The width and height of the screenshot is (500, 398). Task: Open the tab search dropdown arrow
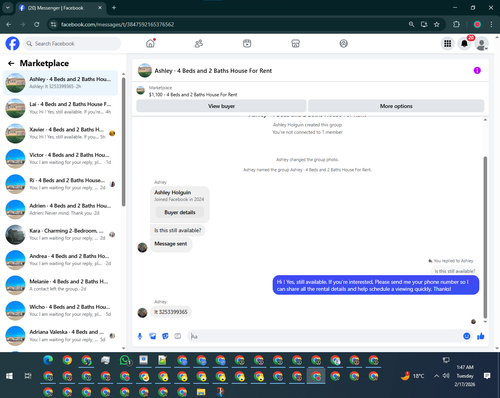7,8
